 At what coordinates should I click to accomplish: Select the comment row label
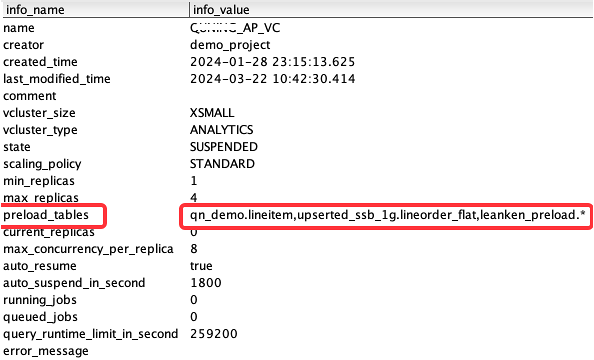point(30,96)
